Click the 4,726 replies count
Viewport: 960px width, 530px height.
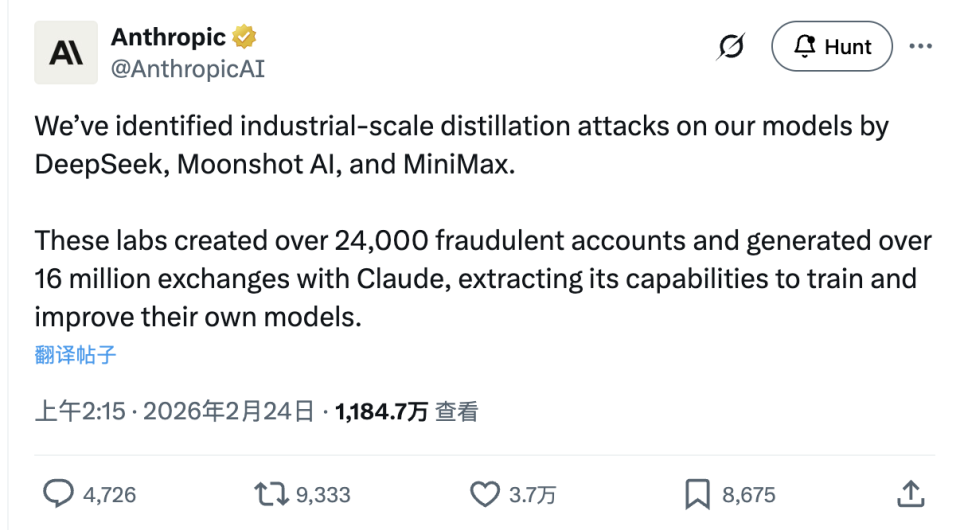(x=109, y=494)
